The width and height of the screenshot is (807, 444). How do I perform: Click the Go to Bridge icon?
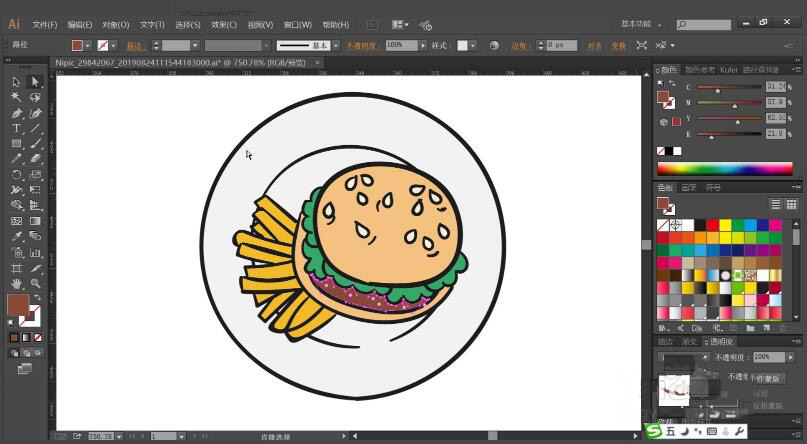pos(373,25)
